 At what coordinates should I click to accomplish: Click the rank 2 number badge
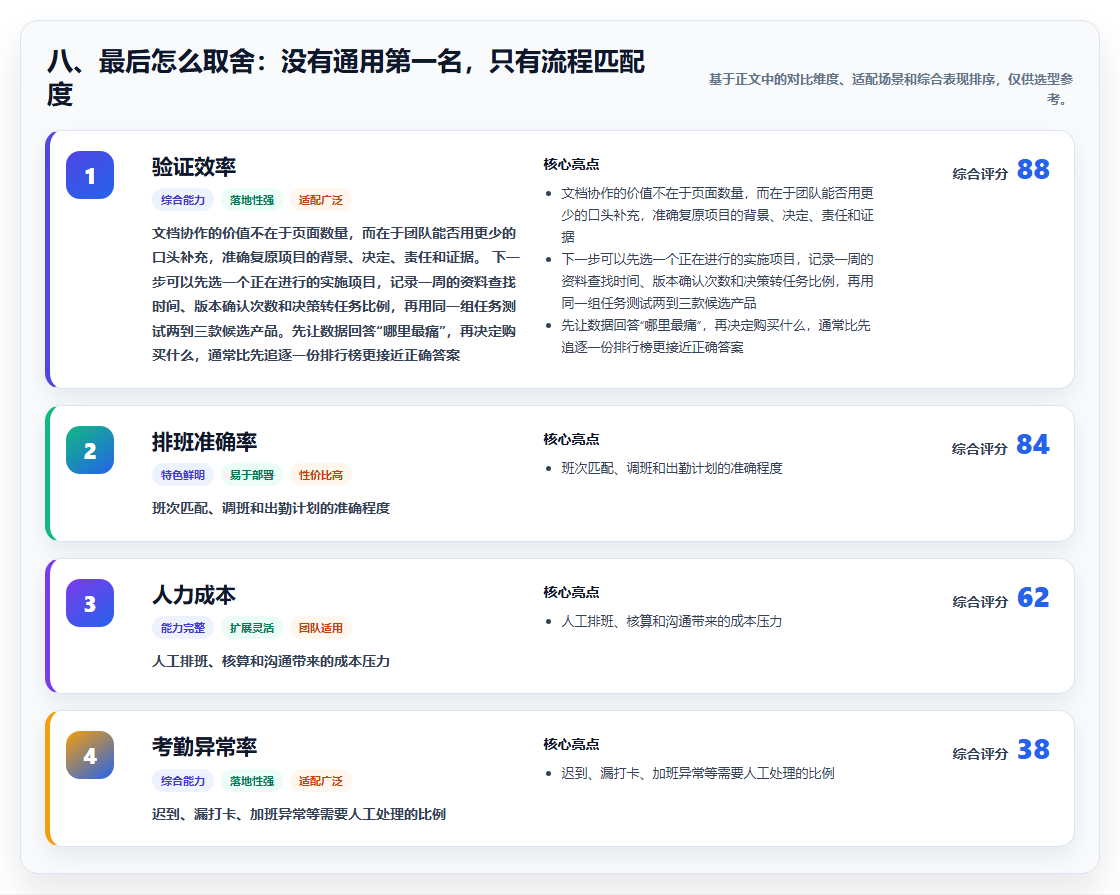tap(90, 450)
